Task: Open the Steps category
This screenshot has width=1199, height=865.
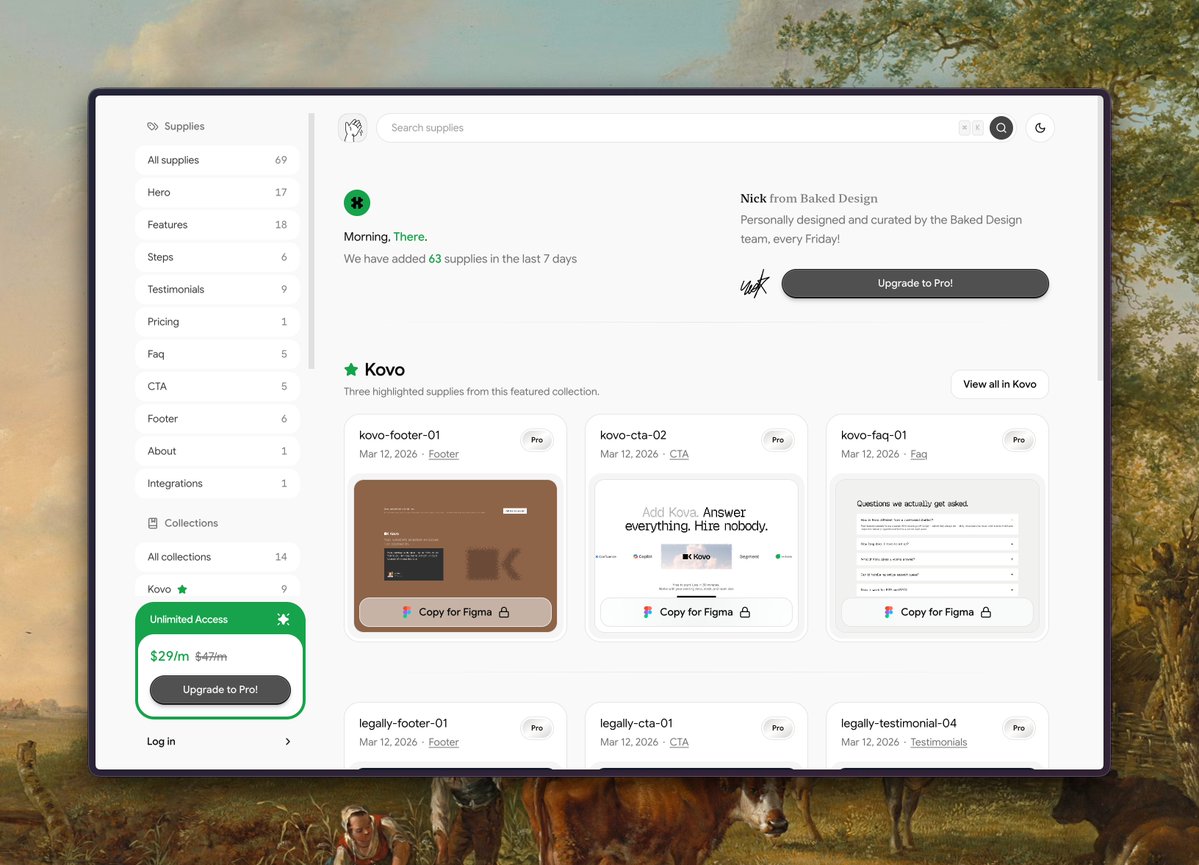Action: tap(217, 257)
